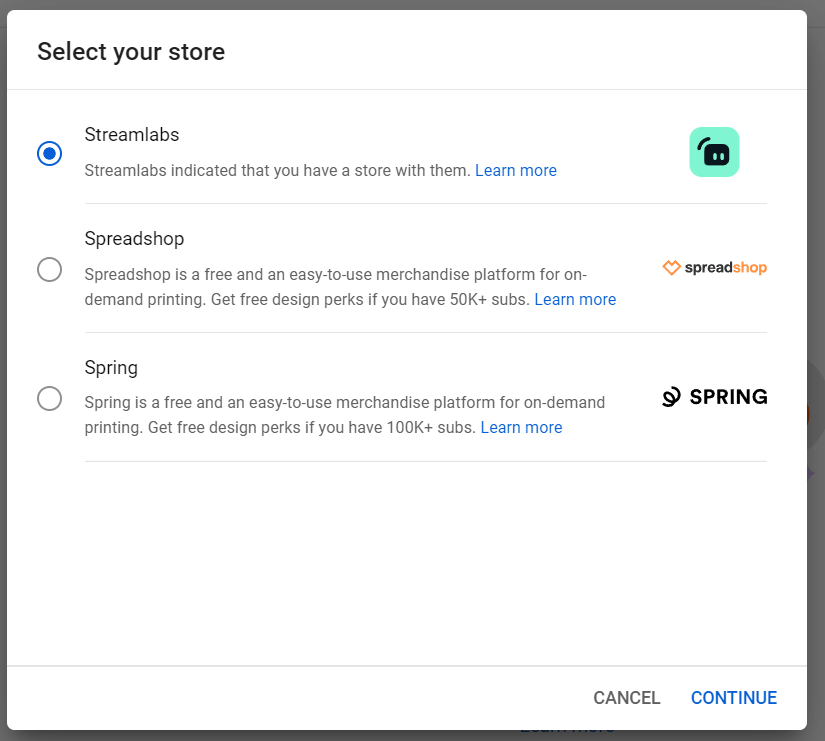Click the Streamlabs option title
Image resolution: width=825 pixels, height=741 pixels.
[x=132, y=135]
